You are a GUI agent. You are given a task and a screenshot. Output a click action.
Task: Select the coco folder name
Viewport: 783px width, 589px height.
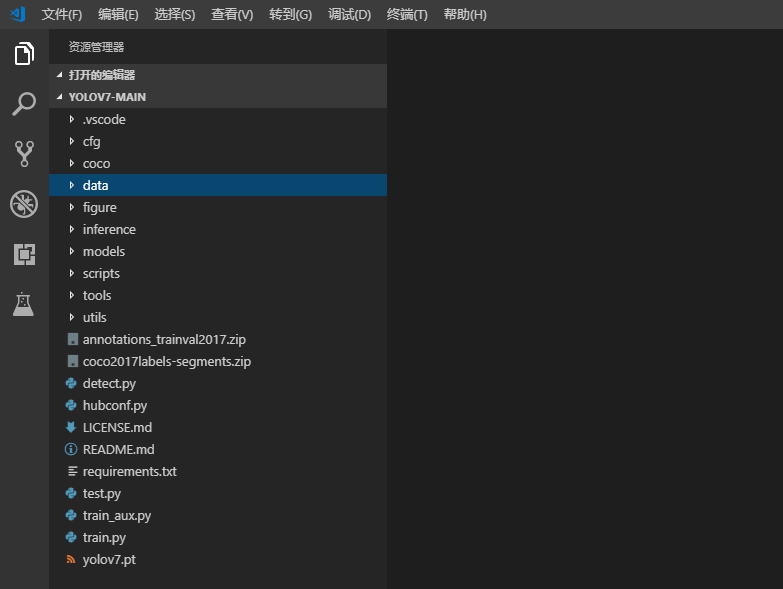(96, 164)
